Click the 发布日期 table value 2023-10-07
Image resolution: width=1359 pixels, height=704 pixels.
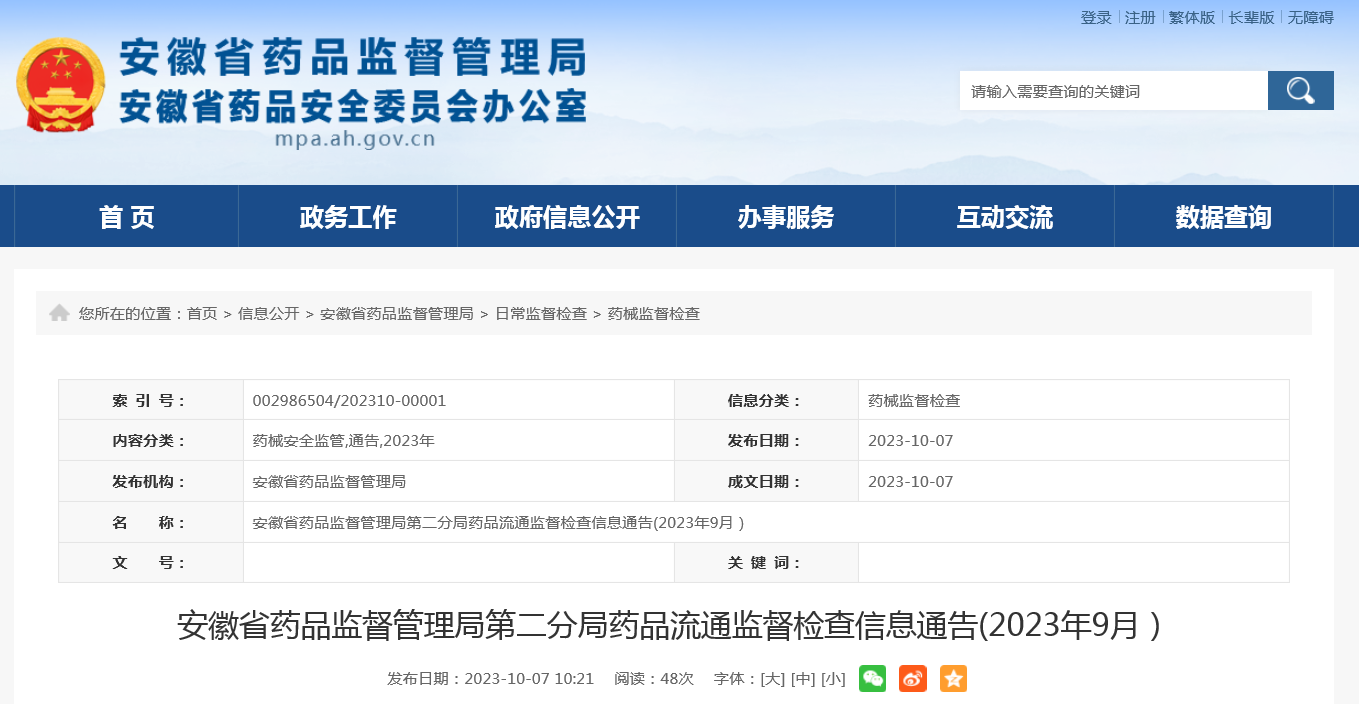tap(911, 440)
